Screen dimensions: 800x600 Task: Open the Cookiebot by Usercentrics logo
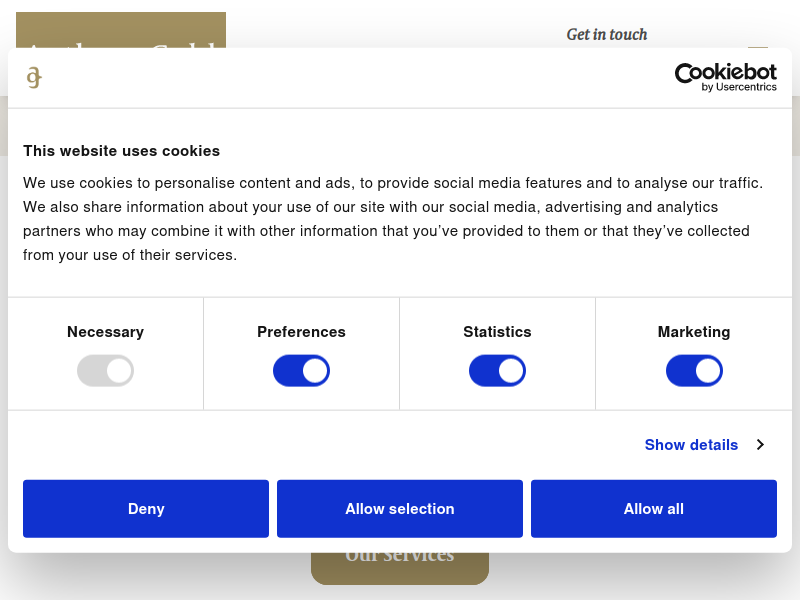725,77
